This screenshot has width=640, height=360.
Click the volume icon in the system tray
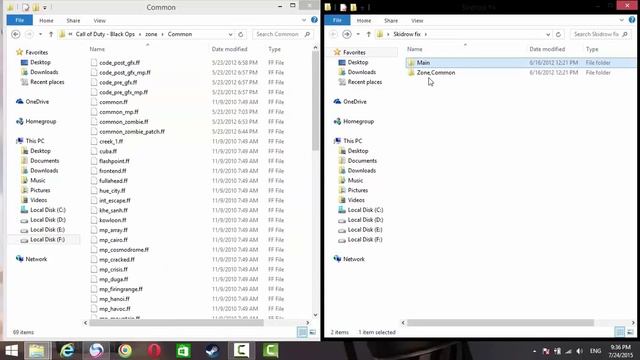pos(580,351)
